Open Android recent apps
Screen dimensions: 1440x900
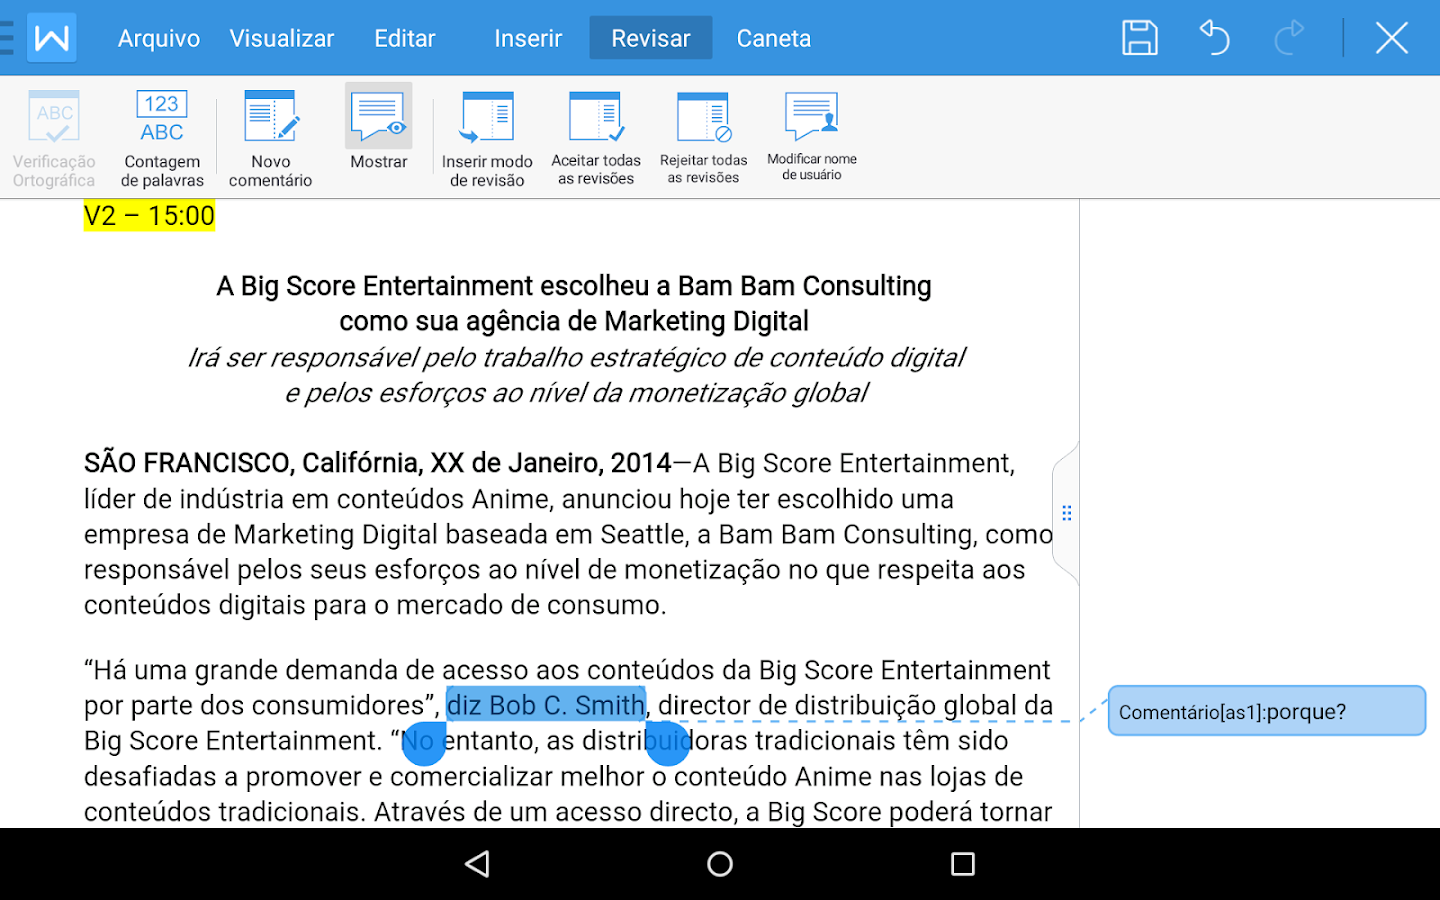(963, 864)
